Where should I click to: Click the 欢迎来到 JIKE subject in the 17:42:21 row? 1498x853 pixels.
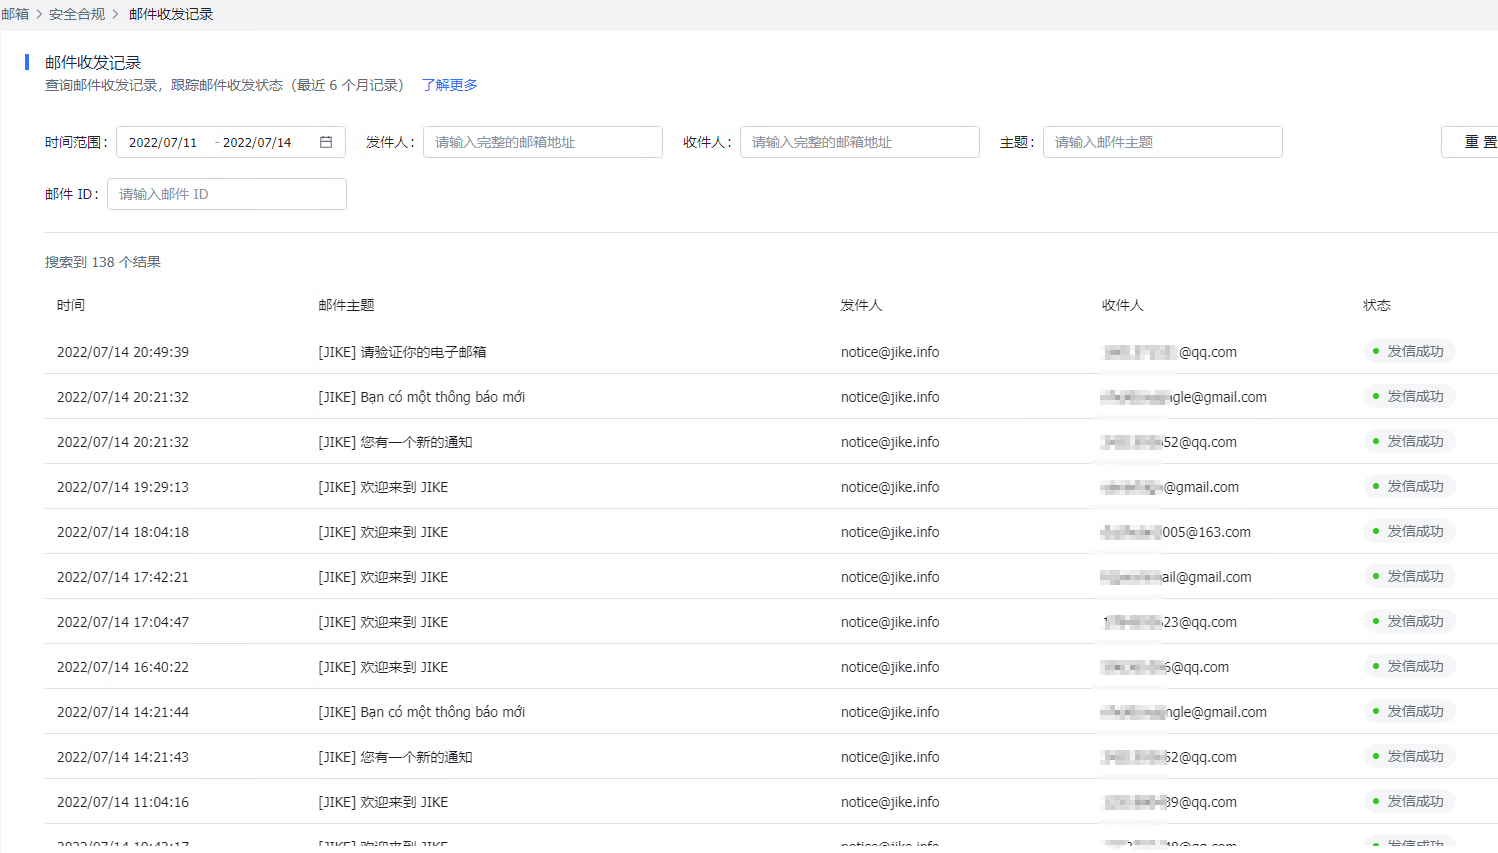[x=383, y=577]
